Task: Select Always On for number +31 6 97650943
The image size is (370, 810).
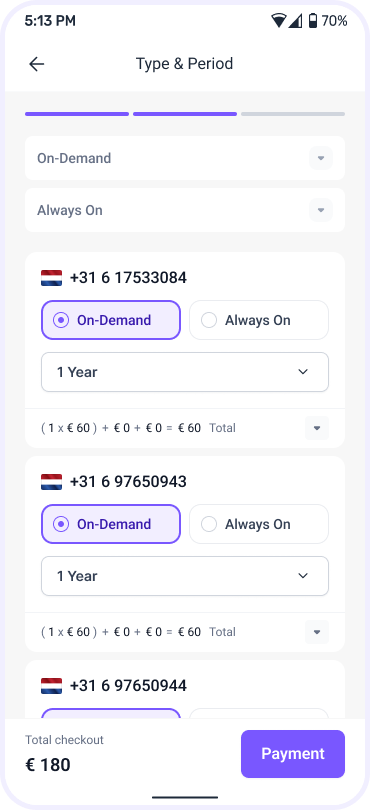Action: click(x=259, y=524)
